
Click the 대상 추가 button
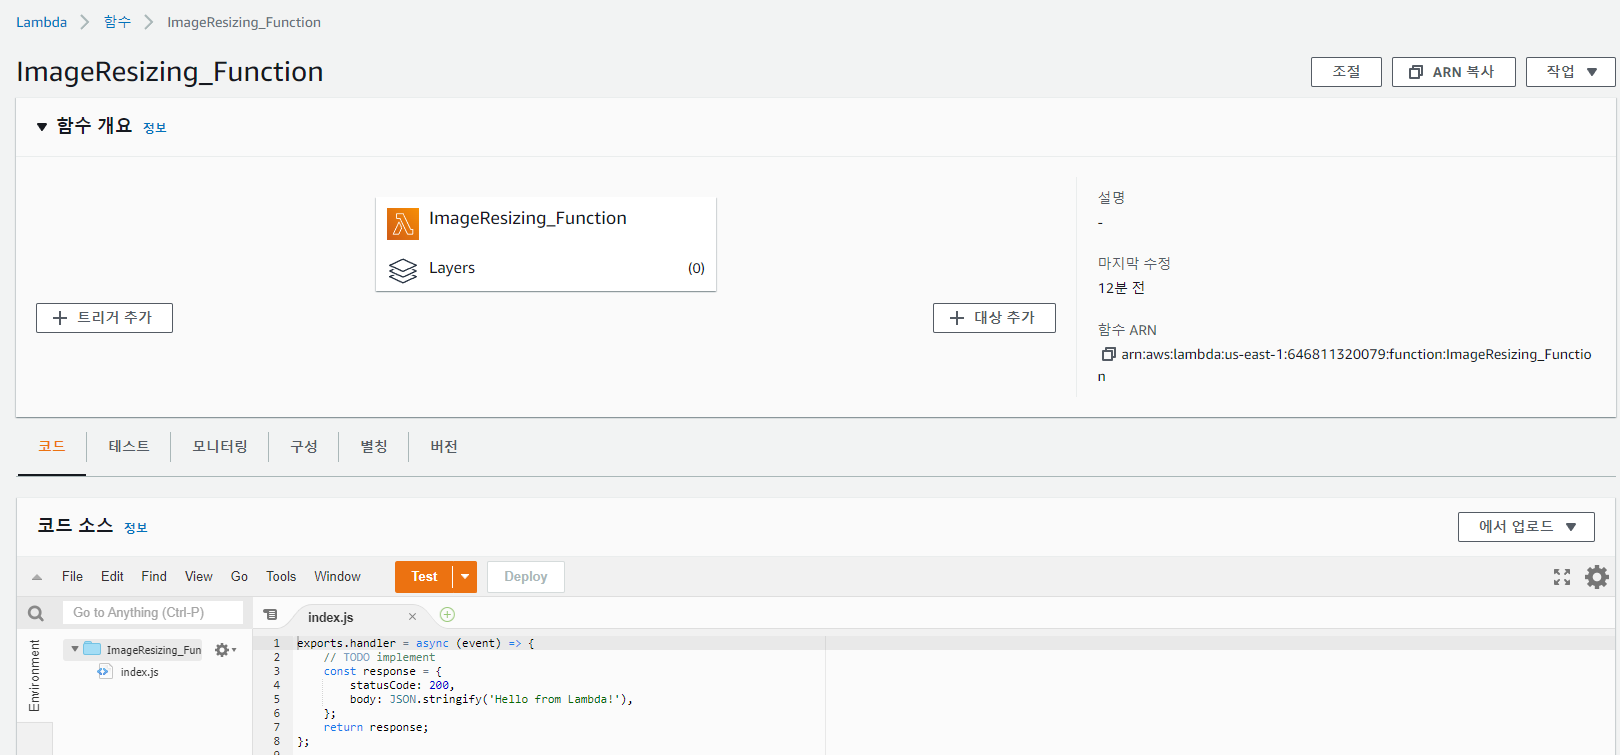coord(994,318)
